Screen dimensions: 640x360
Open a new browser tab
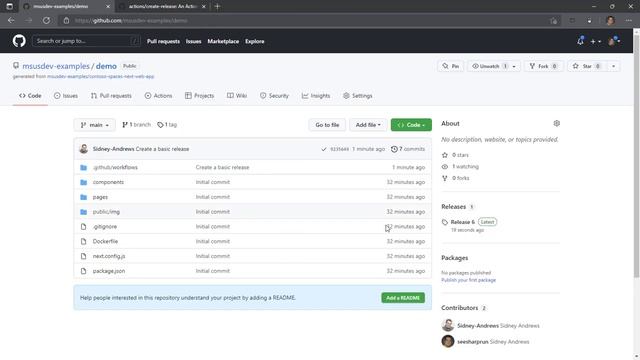217,7
